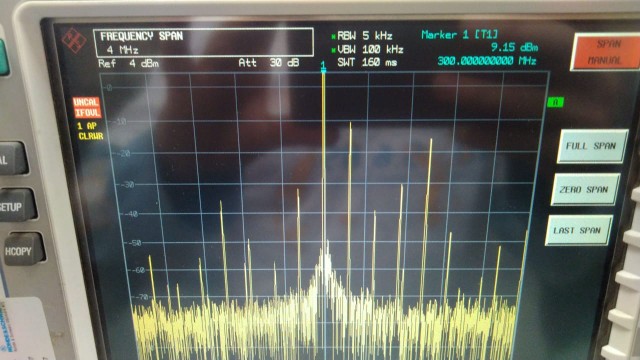This screenshot has height=360, width=640.
Task: Click the UNCAL warning label
Action: 86,102
